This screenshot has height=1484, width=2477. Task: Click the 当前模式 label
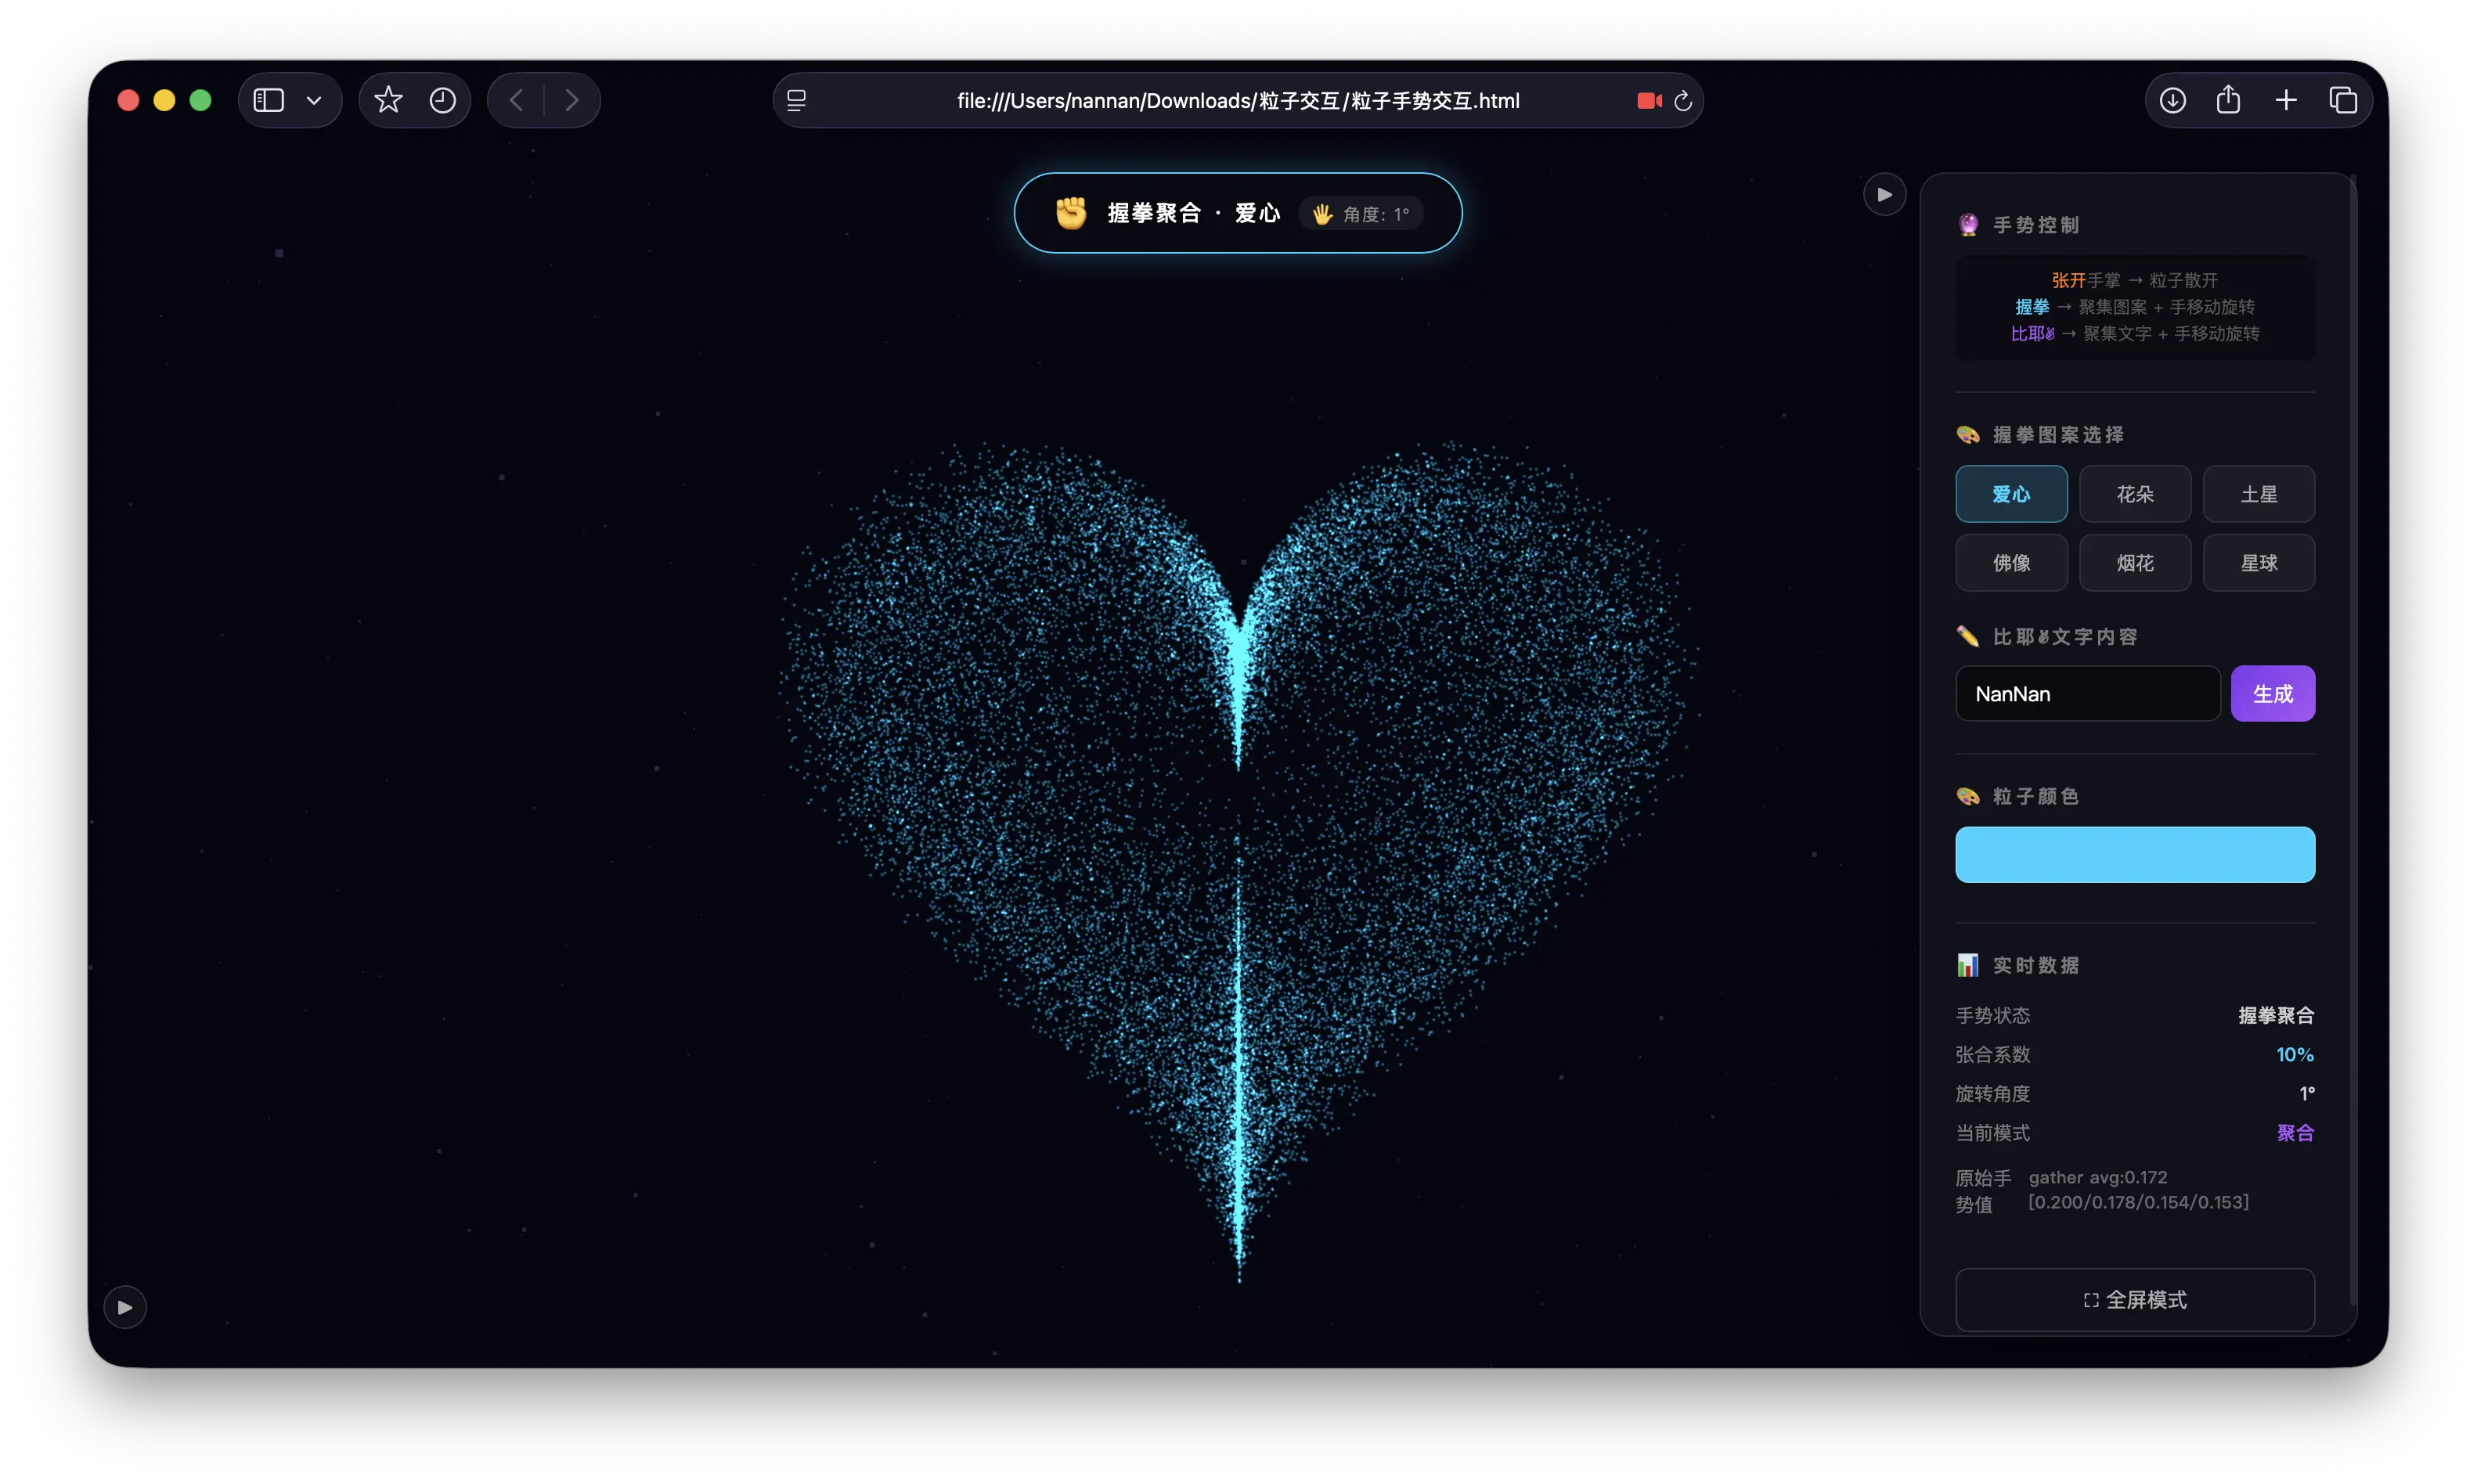[1993, 1133]
